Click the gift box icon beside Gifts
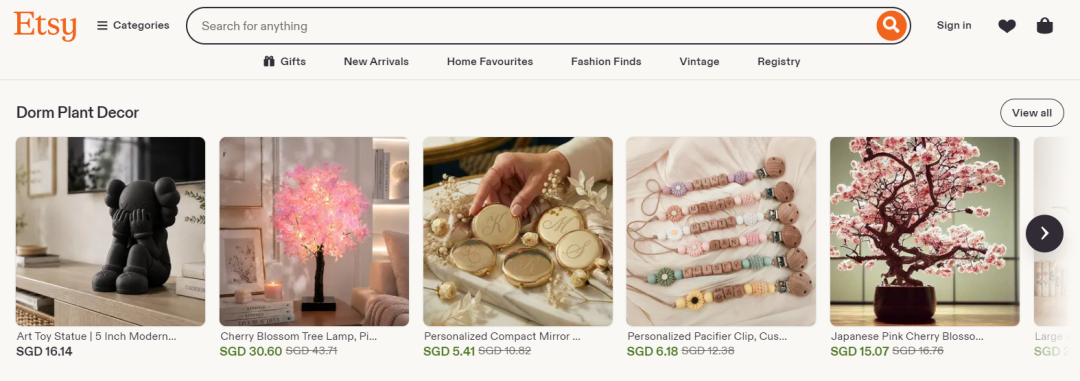Screen dimensions: 1080x381 (269, 61)
